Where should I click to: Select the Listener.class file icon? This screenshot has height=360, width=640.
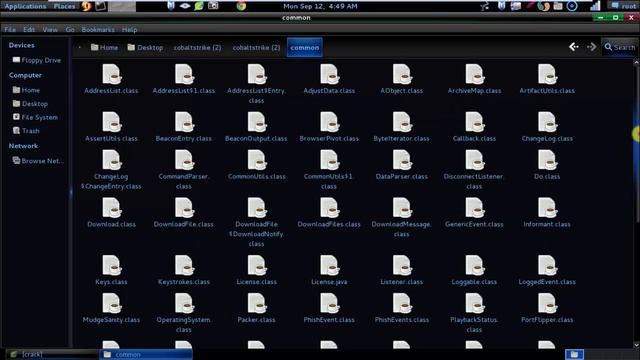point(402,265)
